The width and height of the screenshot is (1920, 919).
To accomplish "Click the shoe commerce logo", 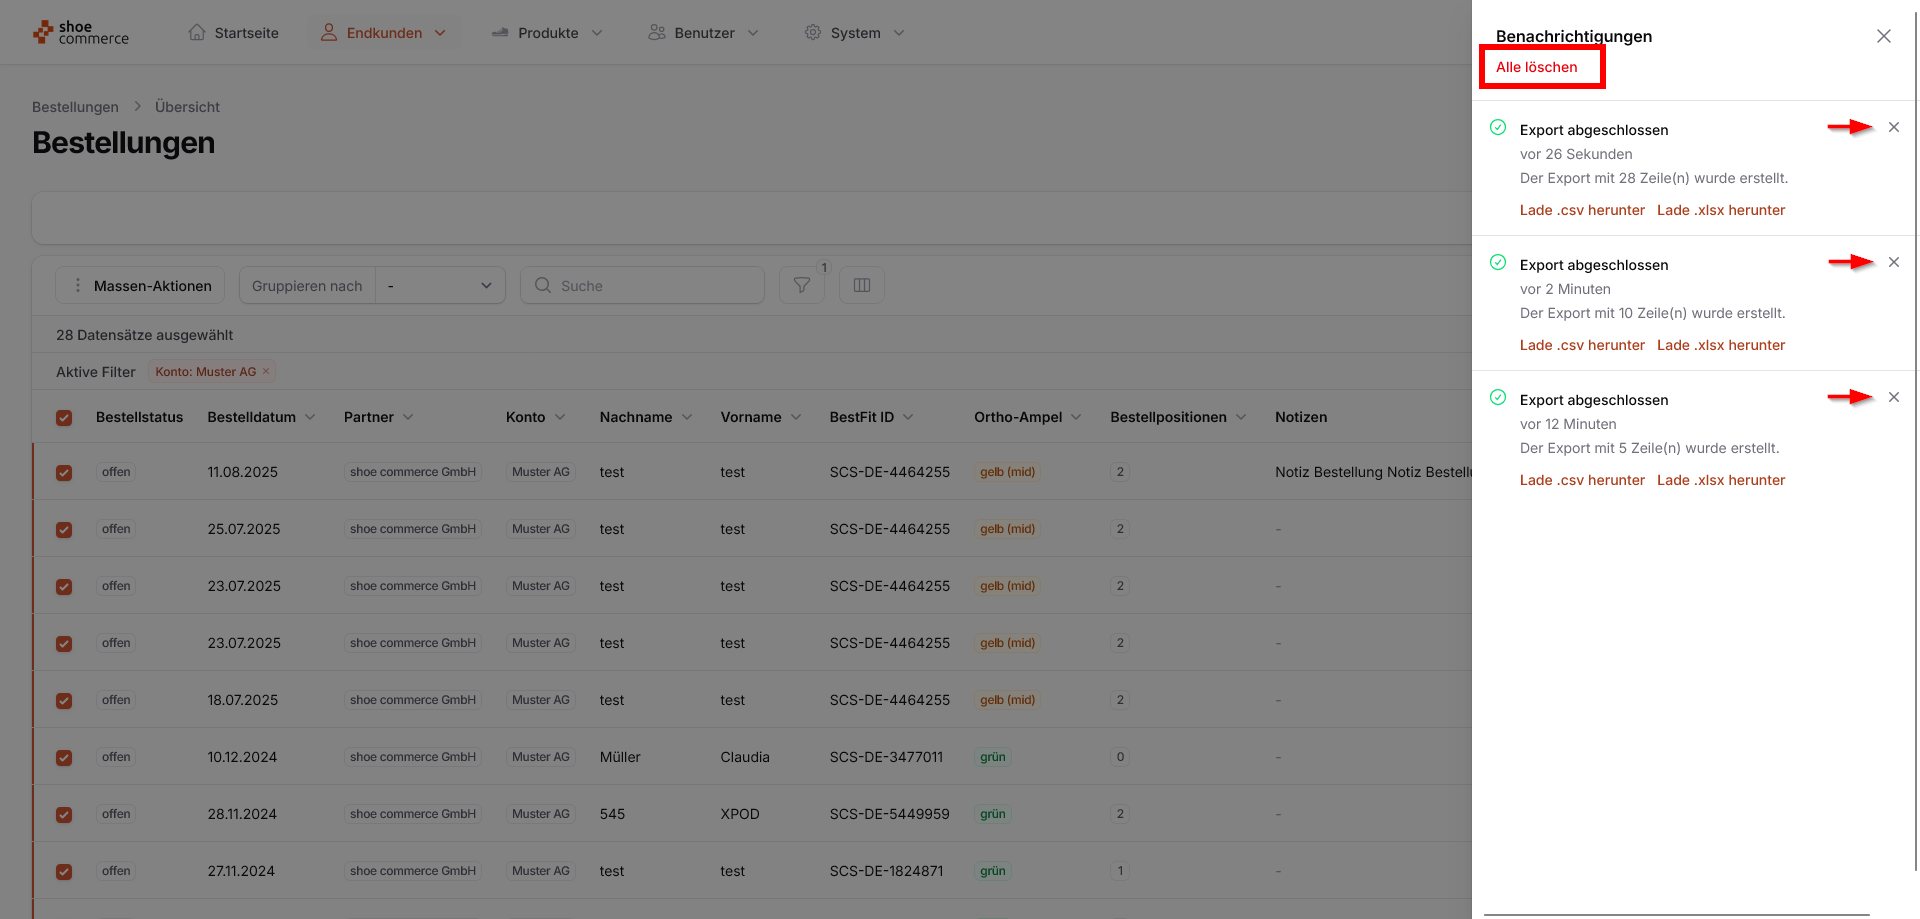I will [81, 33].
